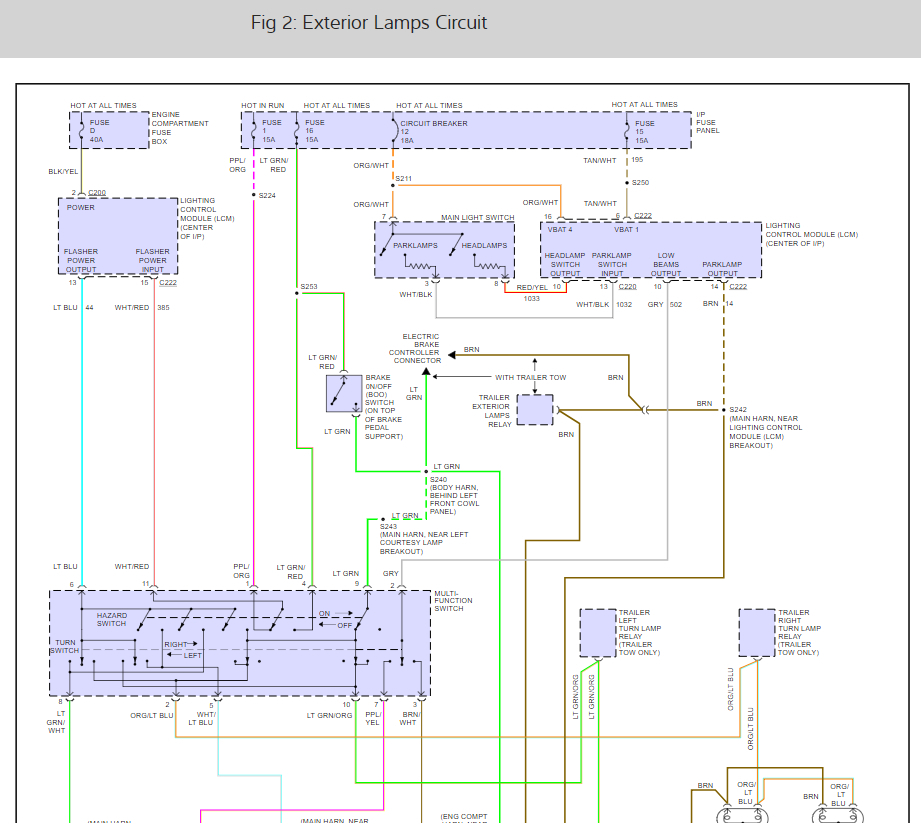Select the "MAIN LIGHT SWITCH" heading
The width and height of the screenshot is (921, 836).
478,218
